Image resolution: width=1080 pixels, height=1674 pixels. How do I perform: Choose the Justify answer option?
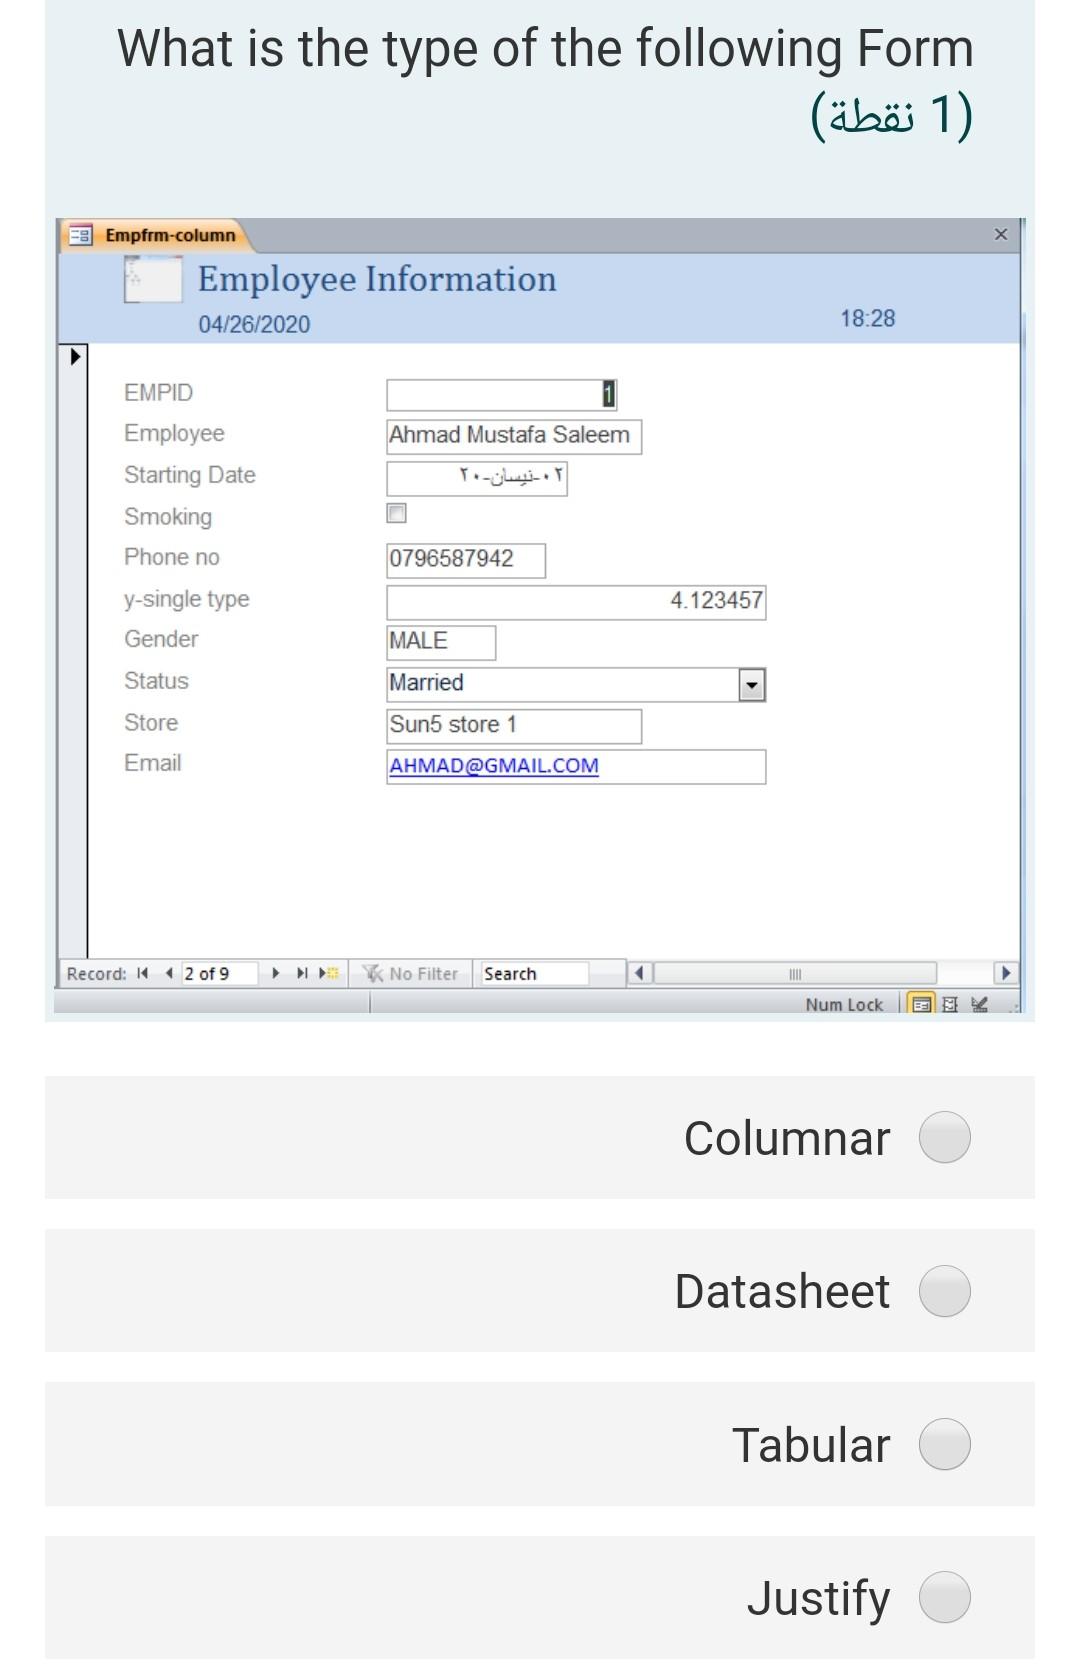945,1597
